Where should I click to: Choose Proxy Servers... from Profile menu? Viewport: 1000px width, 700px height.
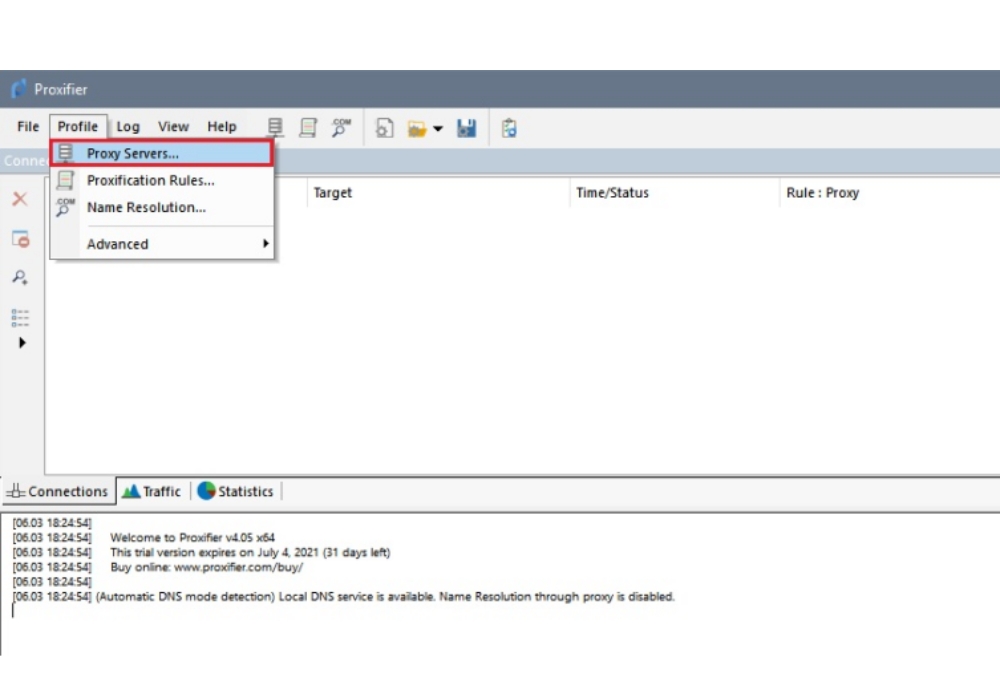coord(162,153)
